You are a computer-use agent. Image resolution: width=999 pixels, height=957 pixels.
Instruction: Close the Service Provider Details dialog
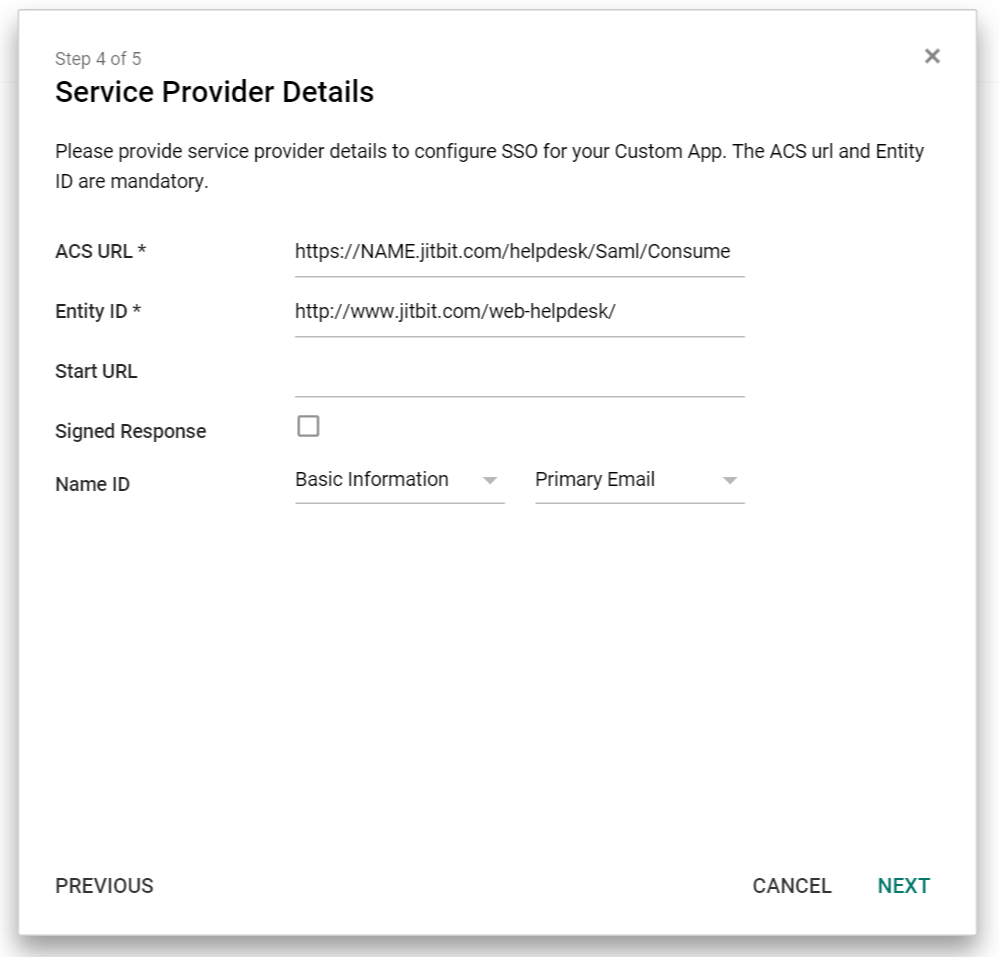point(932,56)
